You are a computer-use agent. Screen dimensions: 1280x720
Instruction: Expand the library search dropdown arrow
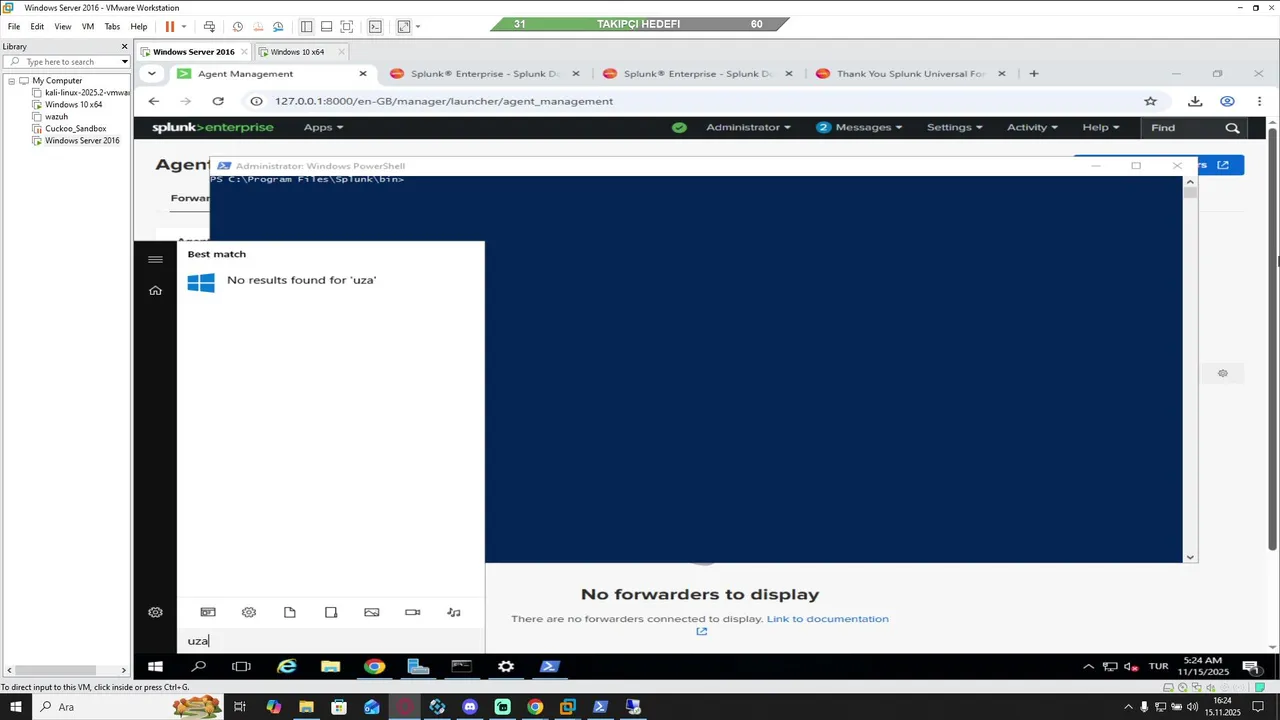(125, 62)
